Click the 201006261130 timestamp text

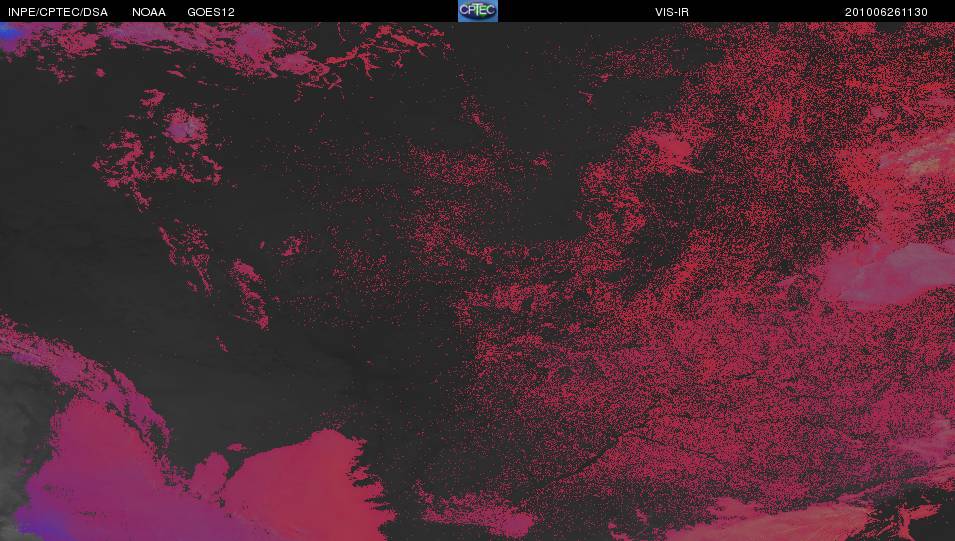pyautogui.click(x=886, y=12)
